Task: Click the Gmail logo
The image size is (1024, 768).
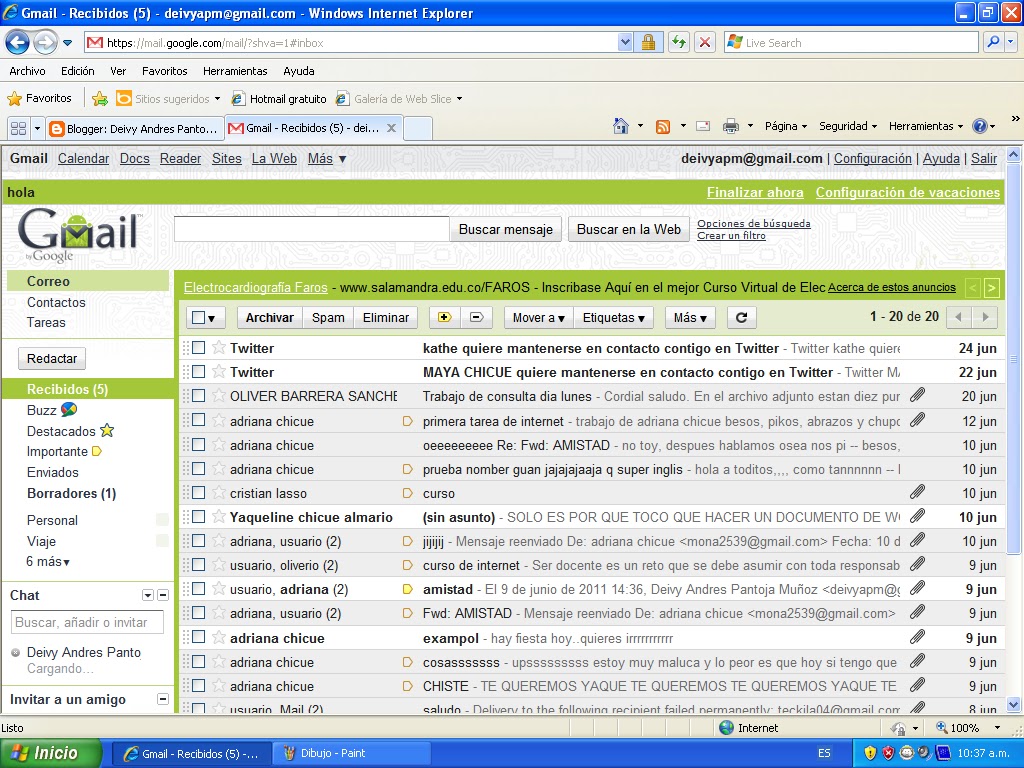Action: coord(80,234)
